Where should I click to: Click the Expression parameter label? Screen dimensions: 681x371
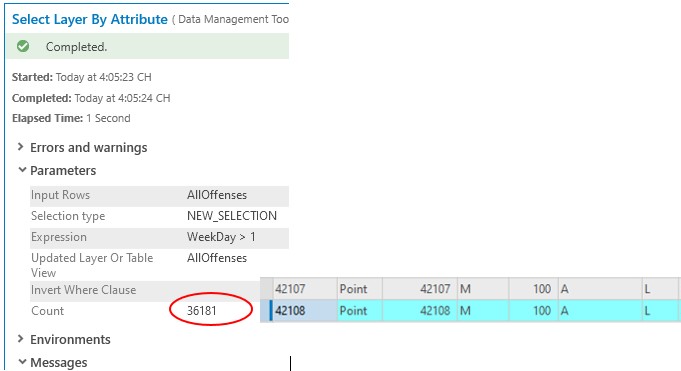coord(59,237)
